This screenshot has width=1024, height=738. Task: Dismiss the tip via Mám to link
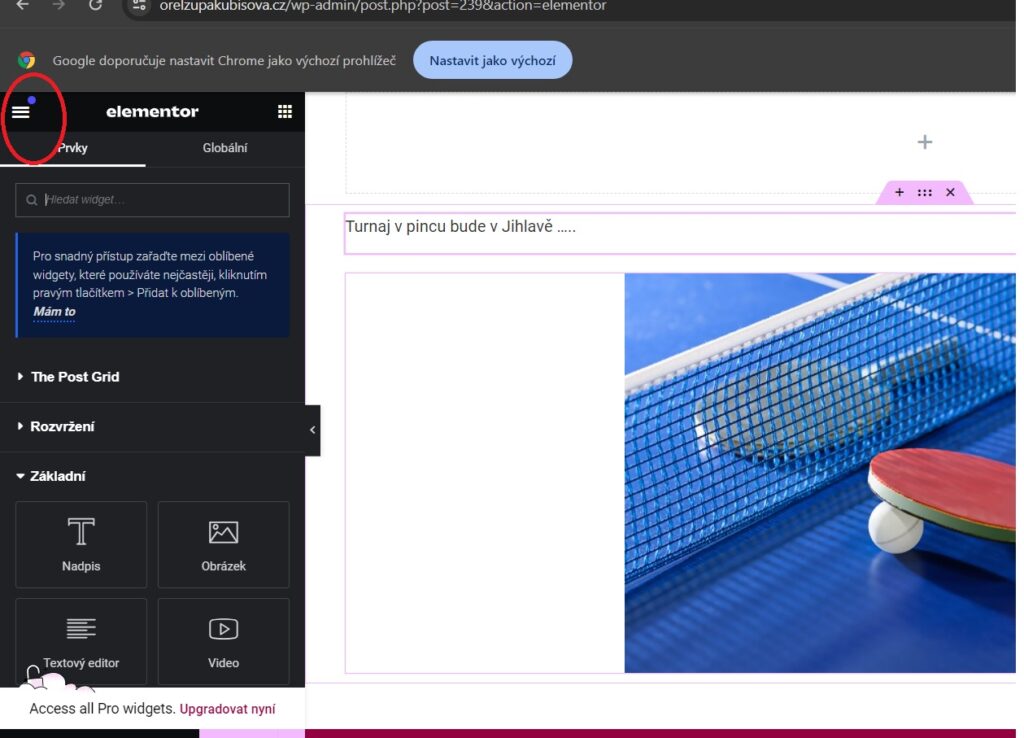click(54, 312)
